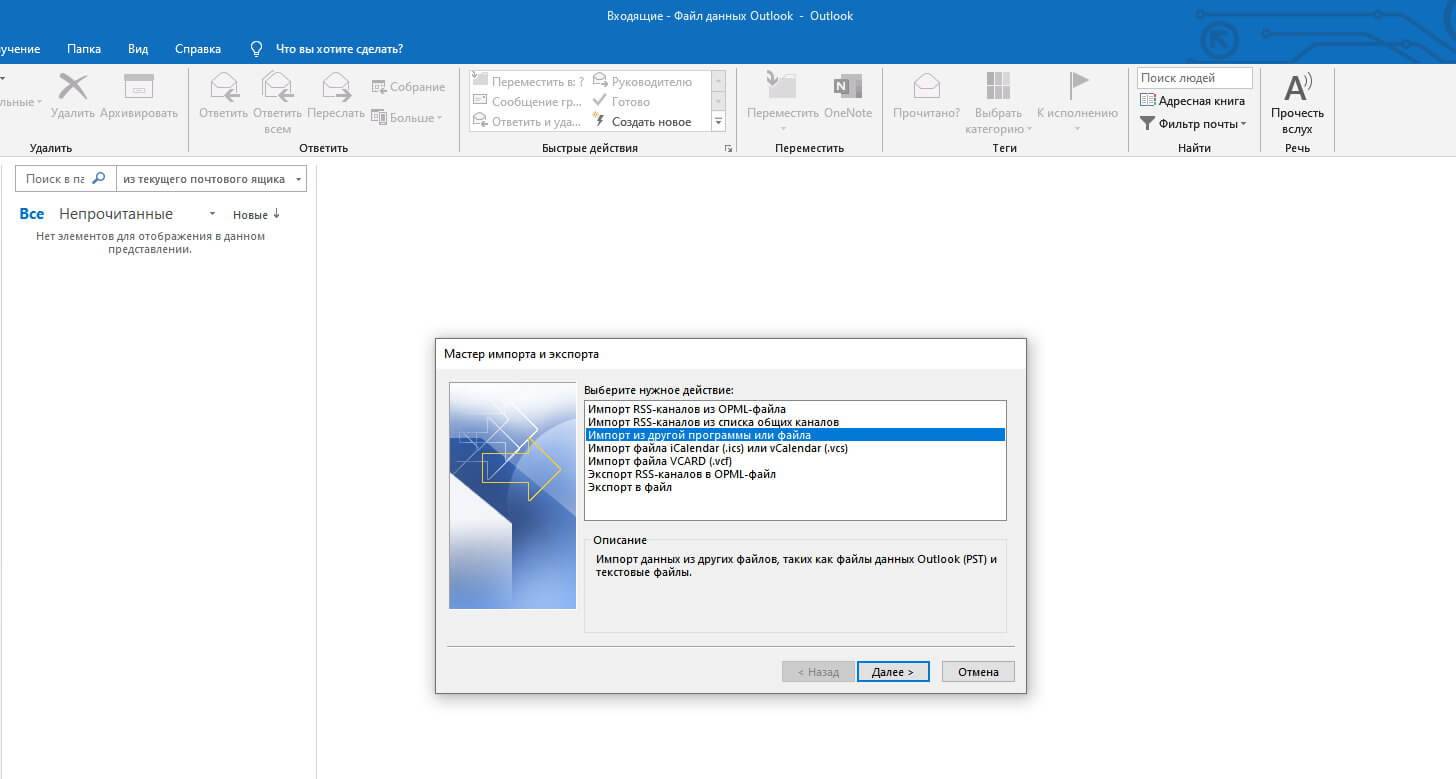Image resolution: width=1456 pixels, height=779 pixels.
Task: Click the К исполнению flag icon
Action: (x=1077, y=88)
